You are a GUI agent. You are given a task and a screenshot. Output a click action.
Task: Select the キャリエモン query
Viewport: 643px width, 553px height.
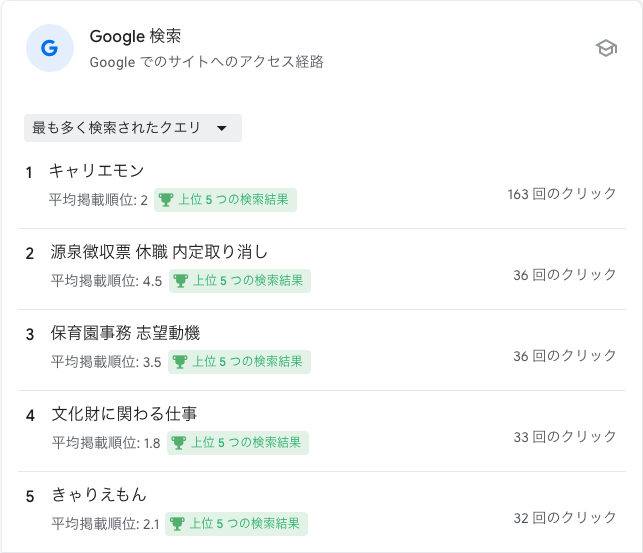point(96,171)
